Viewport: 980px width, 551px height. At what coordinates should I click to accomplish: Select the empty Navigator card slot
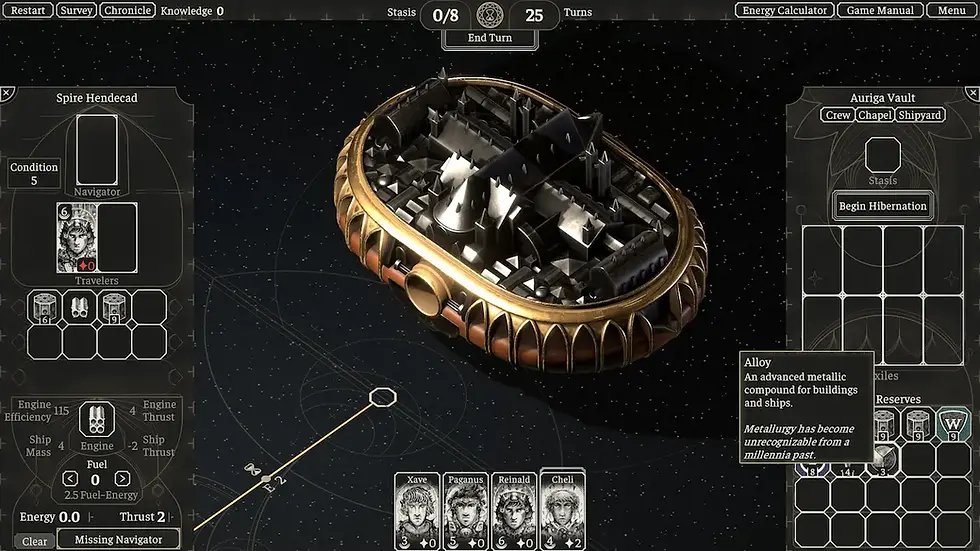pyautogui.click(x=97, y=150)
